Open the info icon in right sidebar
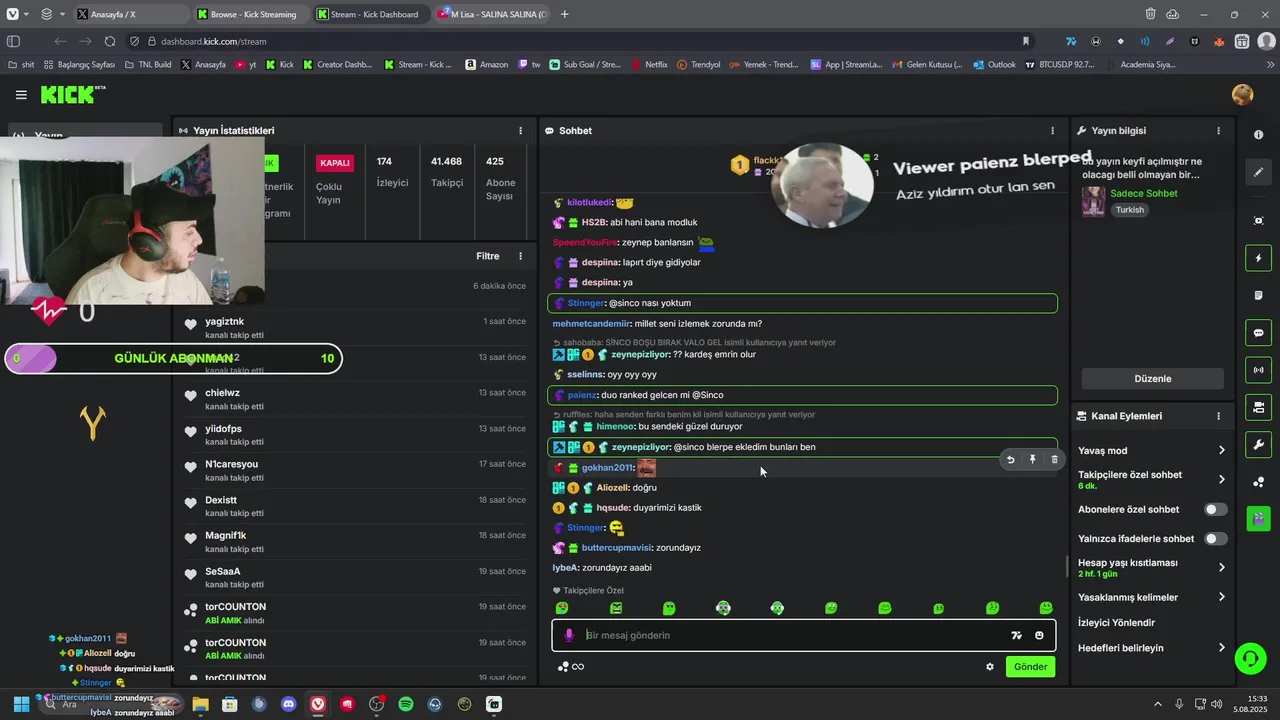Image resolution: width=1280 pixels, height=720 pixels. pos(1258,134)
